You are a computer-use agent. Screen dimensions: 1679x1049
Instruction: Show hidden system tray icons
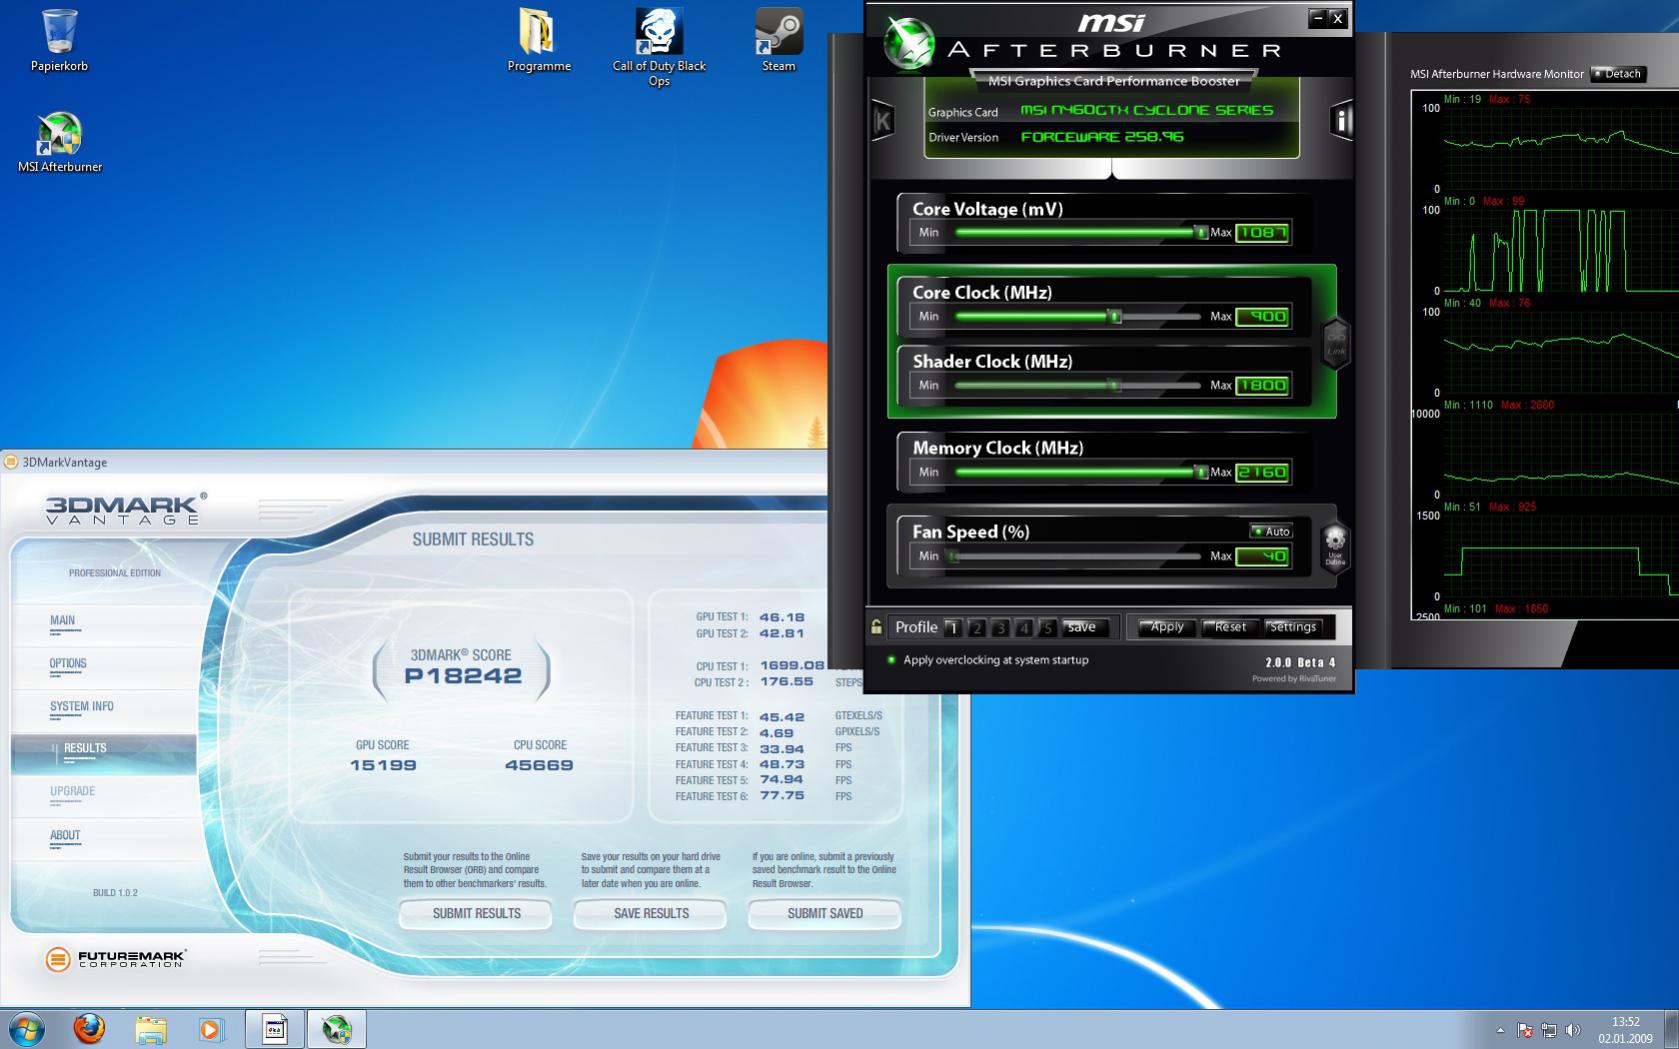pyautogui.click(x=1500, y=1030)
